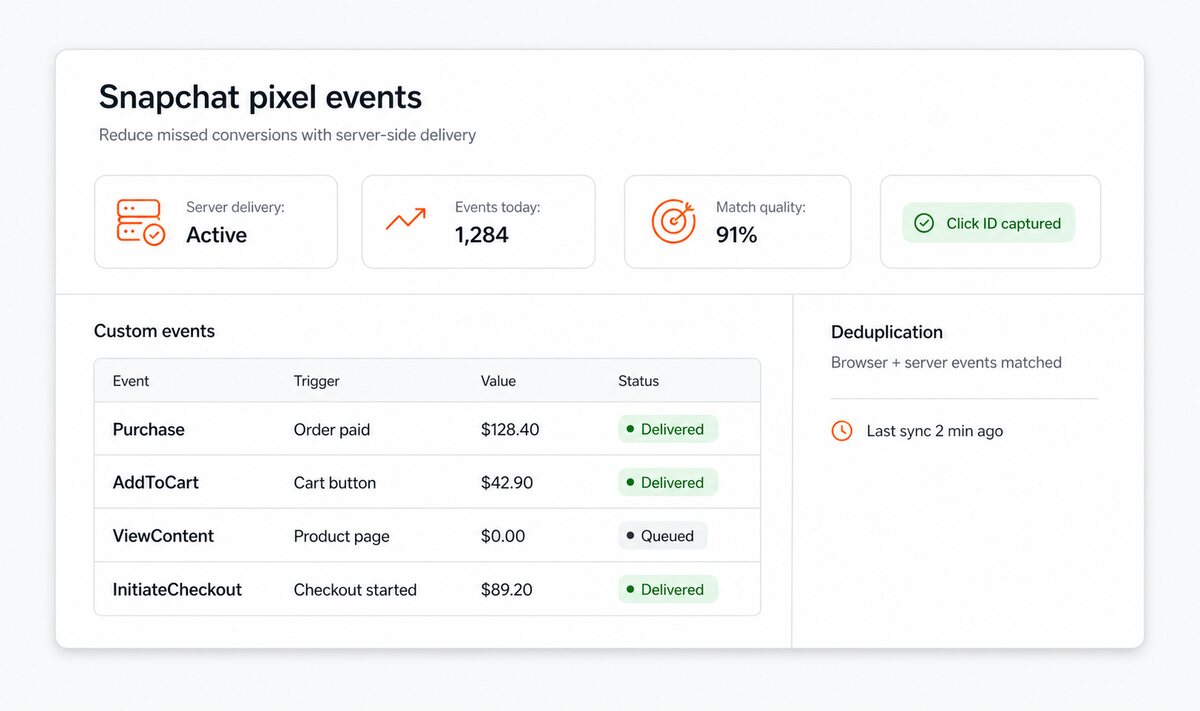This screenshot has width=1200, height=711.
Task: Click the checkmark icon in Click ID captured
Action: click(925, 223)
